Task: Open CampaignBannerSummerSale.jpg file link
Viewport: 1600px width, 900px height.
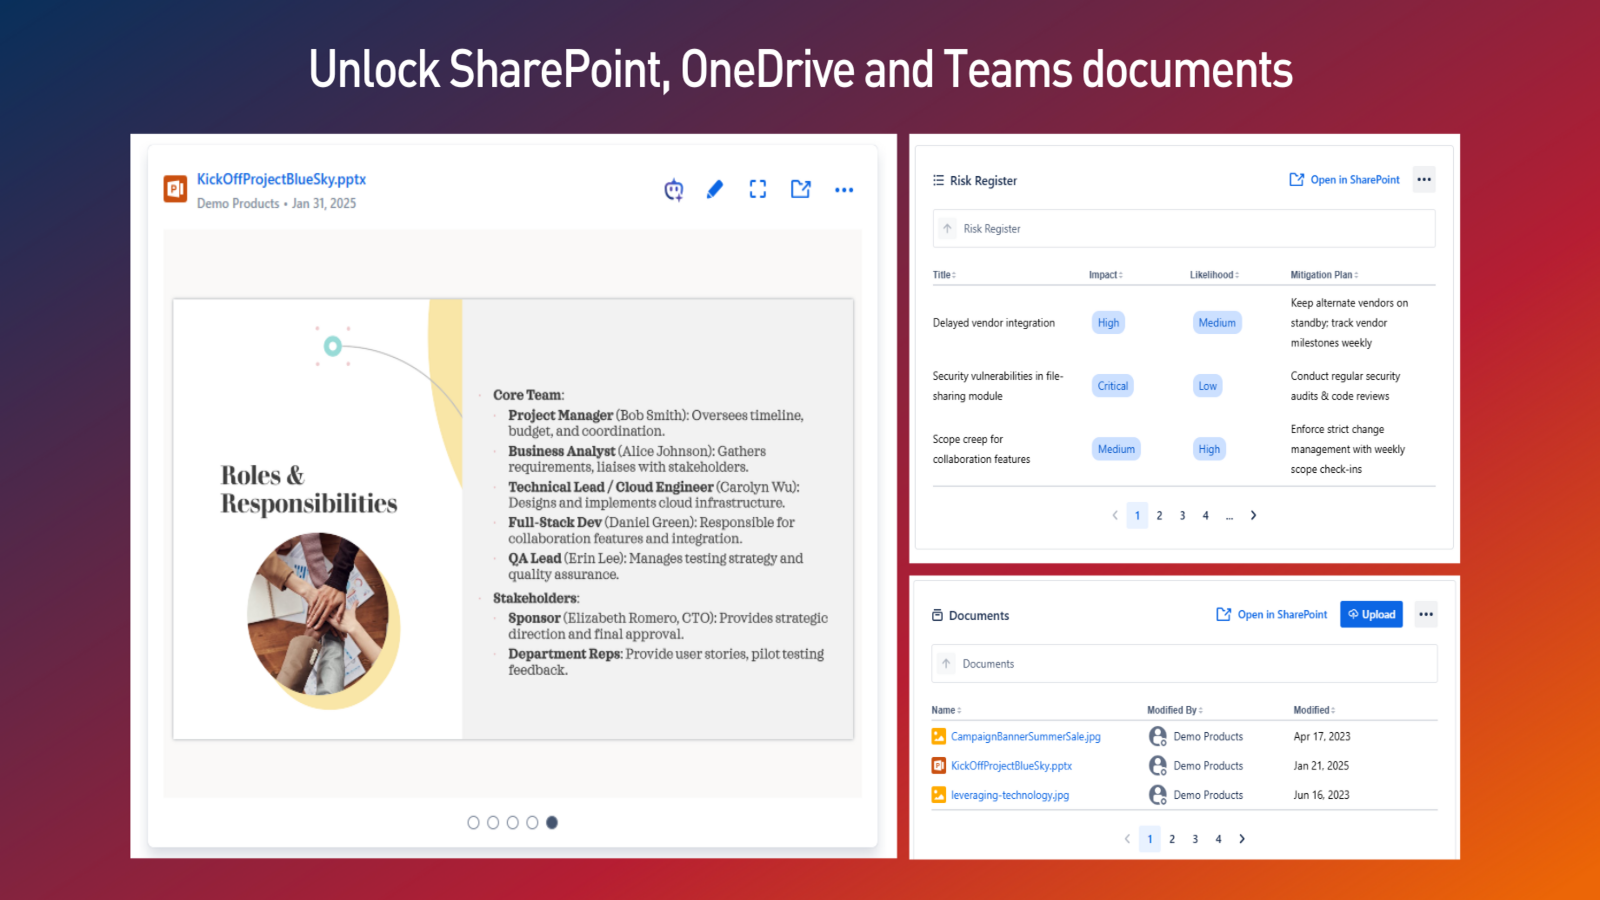Action: tap(1025, 737)
